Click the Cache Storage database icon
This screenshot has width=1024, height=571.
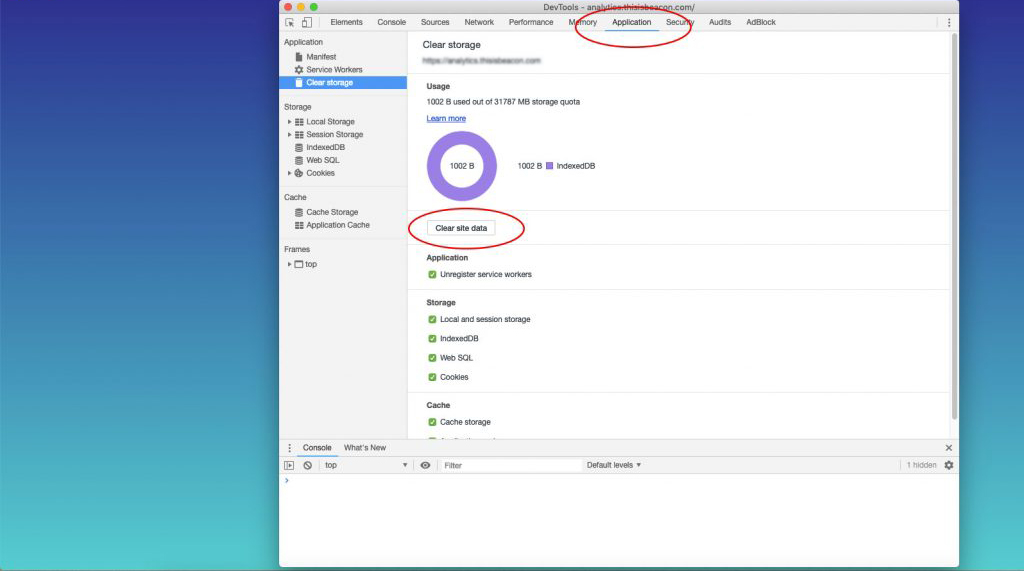click(299, 212)
